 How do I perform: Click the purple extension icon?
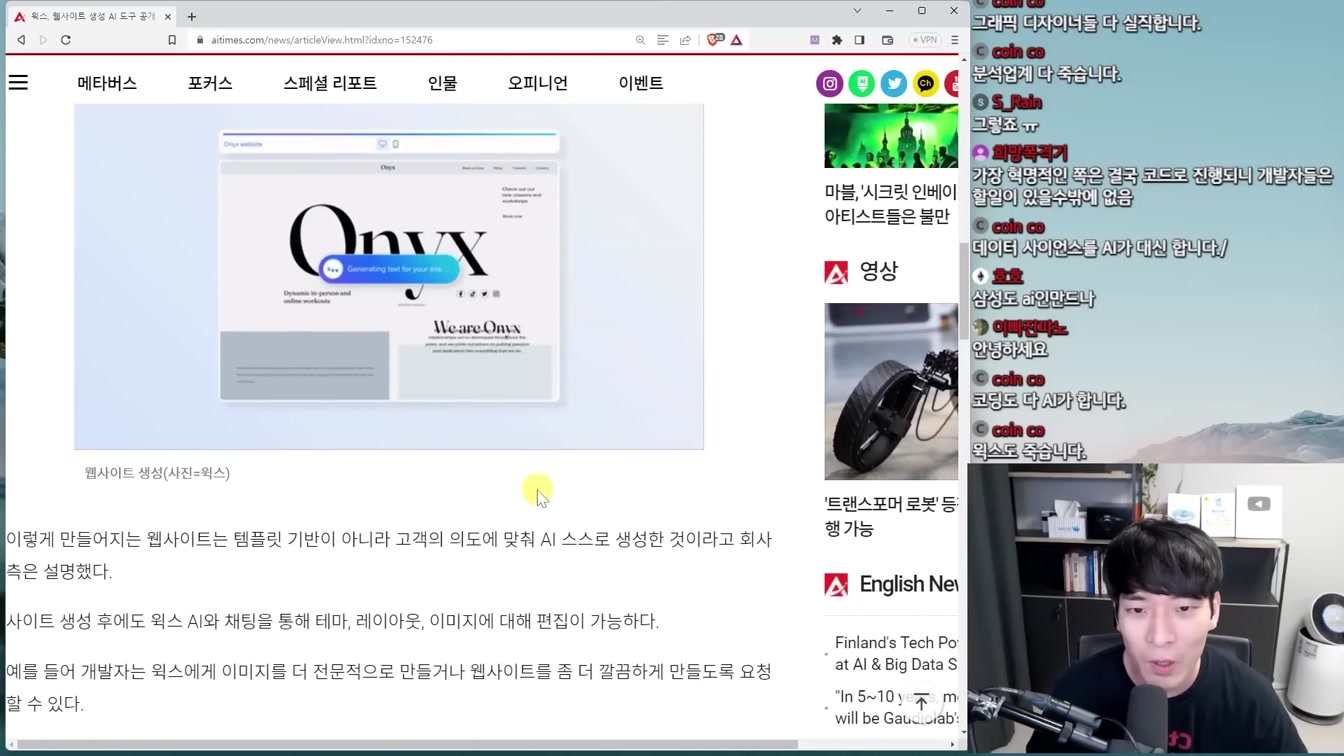[x=814, y=40]
